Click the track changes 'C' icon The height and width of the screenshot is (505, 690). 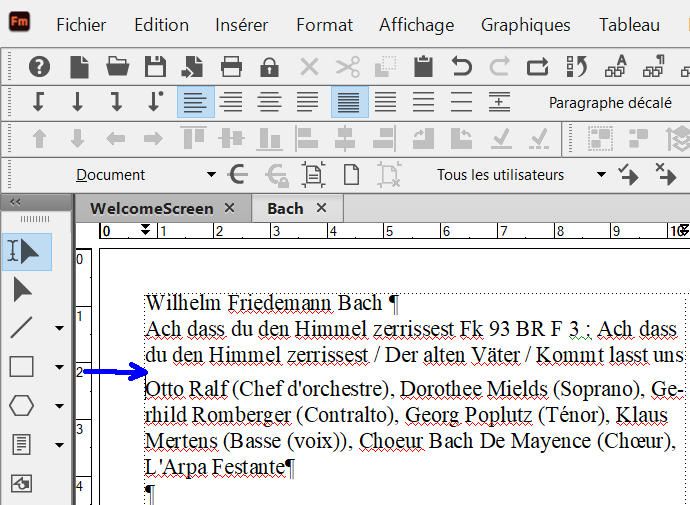coord(238,174)
